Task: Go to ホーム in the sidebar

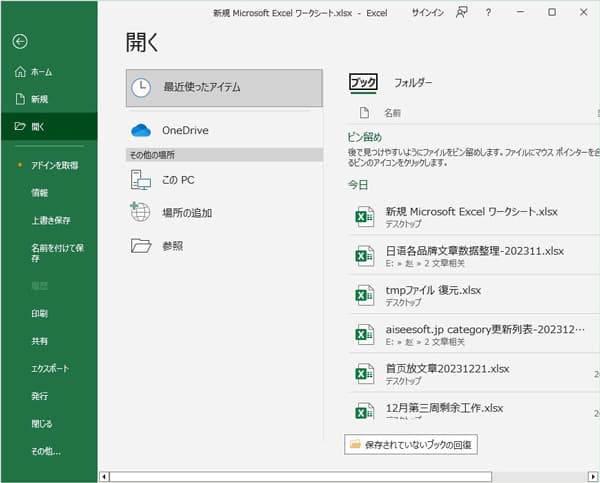Action: 41,72
